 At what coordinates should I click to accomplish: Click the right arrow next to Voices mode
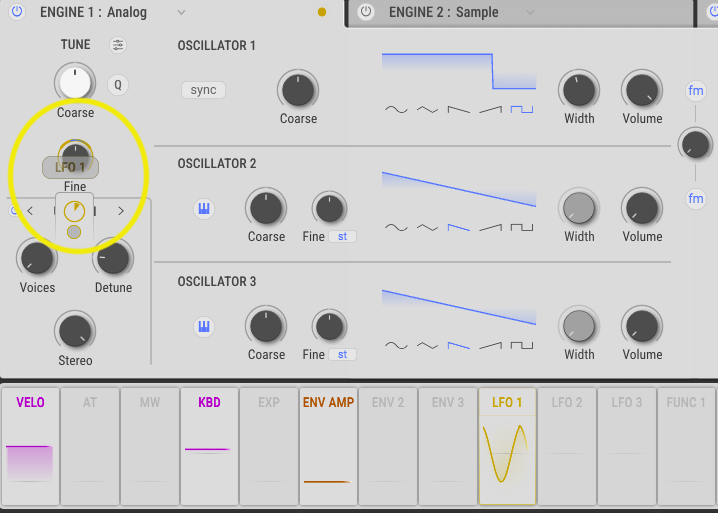tap(121, 211)
